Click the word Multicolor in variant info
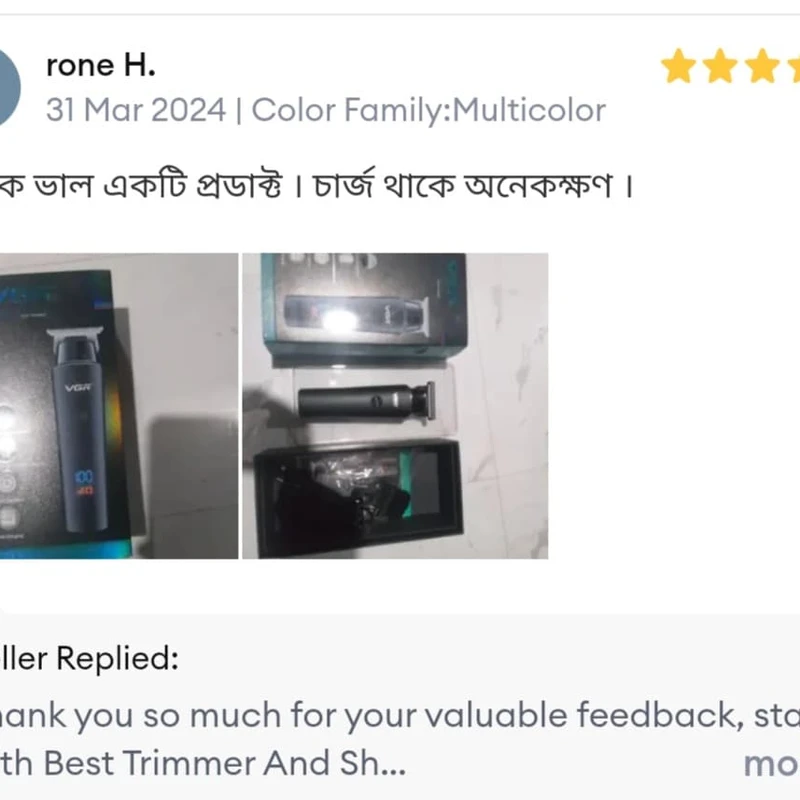The image size is (800, 800). (530, 110)
